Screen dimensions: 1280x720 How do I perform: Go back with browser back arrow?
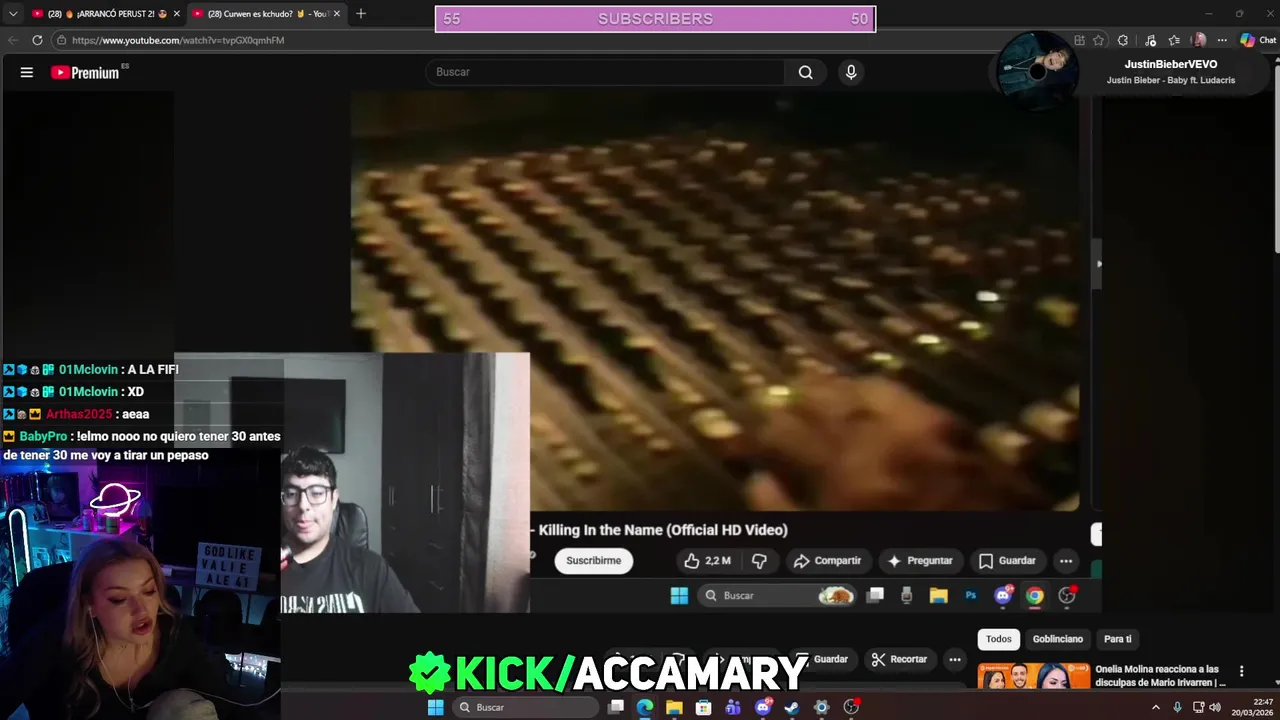coord(13,40)
